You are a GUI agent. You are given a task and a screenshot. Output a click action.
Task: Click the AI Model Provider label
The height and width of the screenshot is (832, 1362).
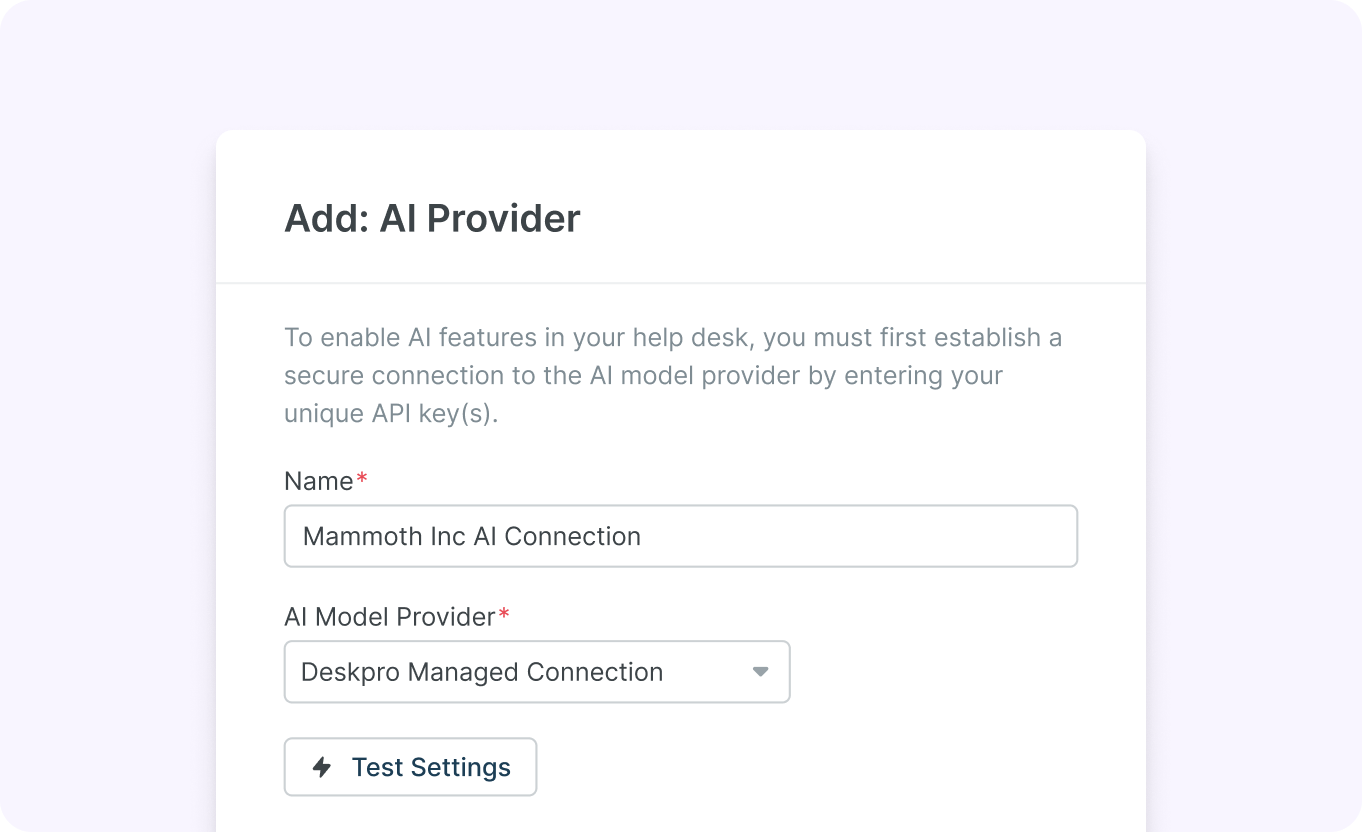389,617
